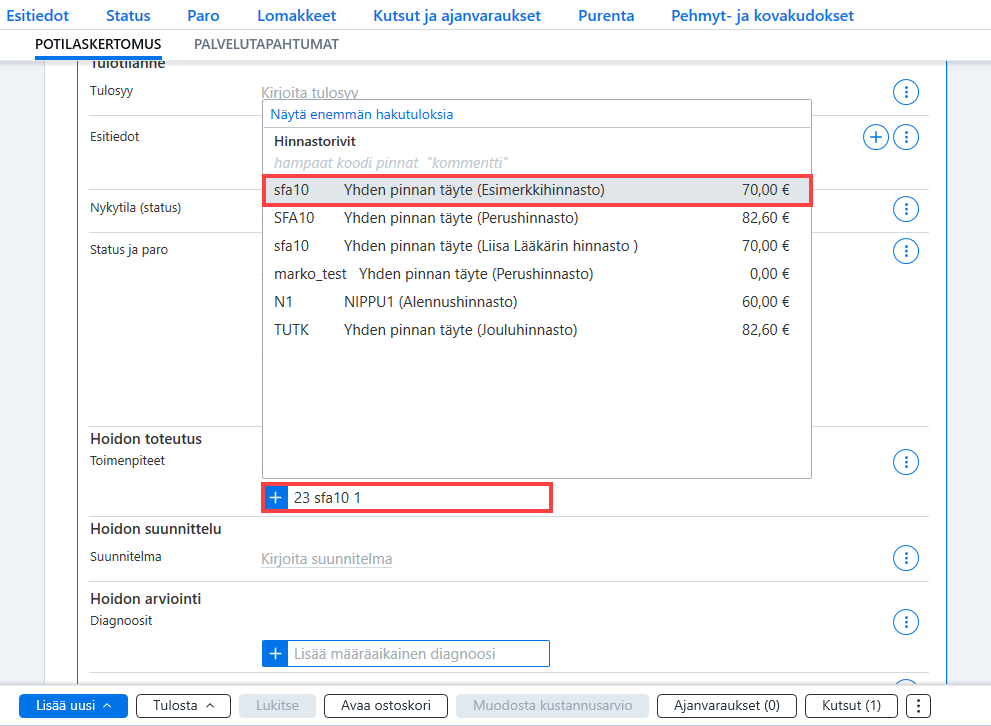The width and height of the screenshot is (991, 726).
Task: Select SFA10 Yhden pinnan täyte (Perushinnasto) result
Action: (x=537, y=218)
